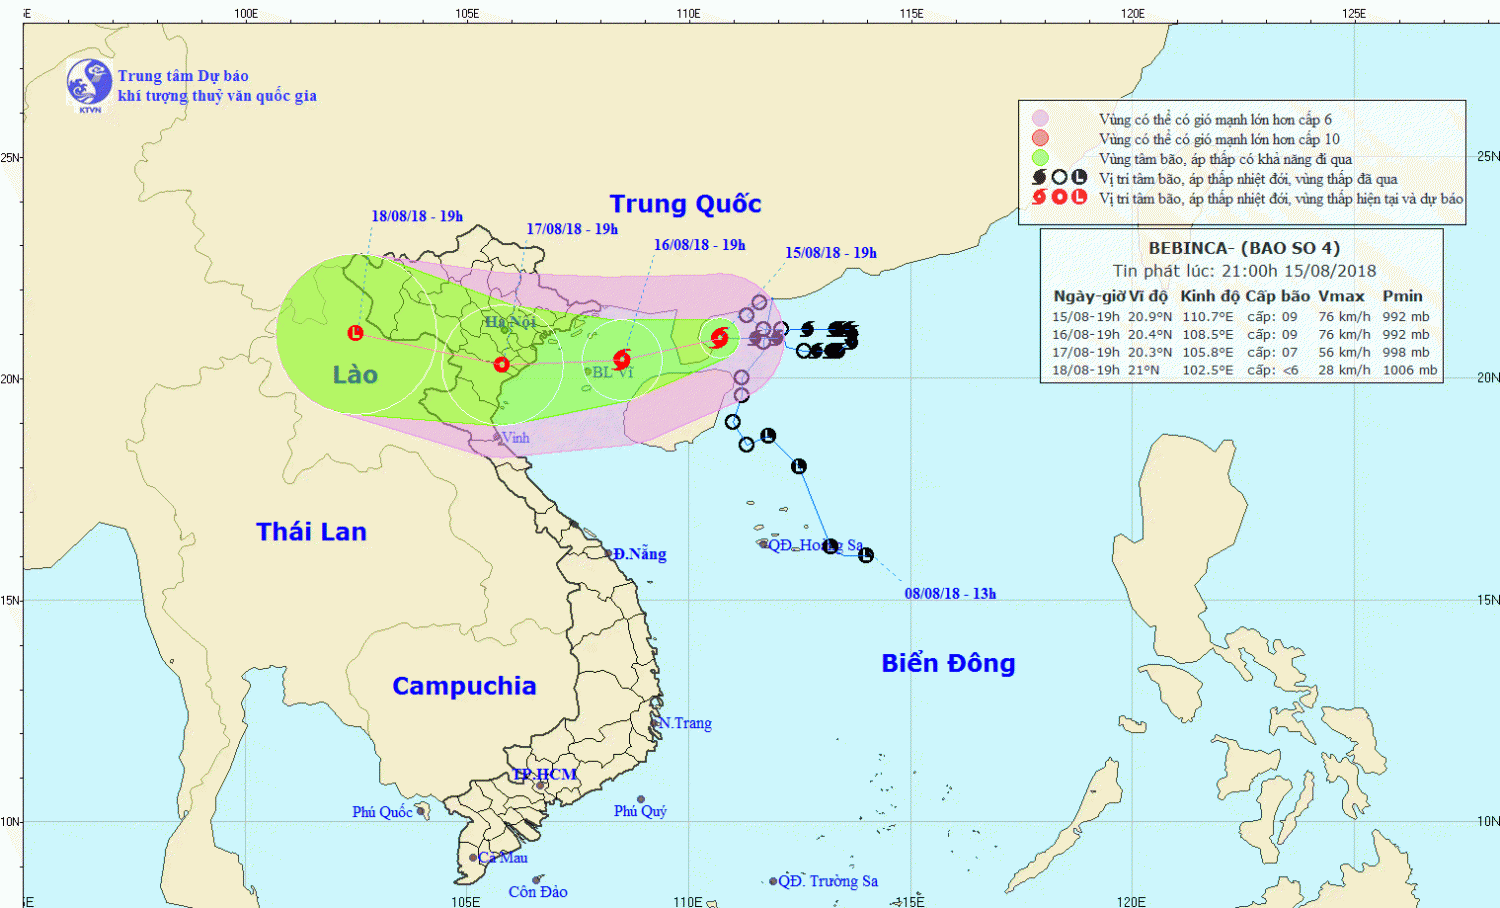Click the 'Pmin' column header
This screenshot has width=1500, height=908.
coord(1402,296)
